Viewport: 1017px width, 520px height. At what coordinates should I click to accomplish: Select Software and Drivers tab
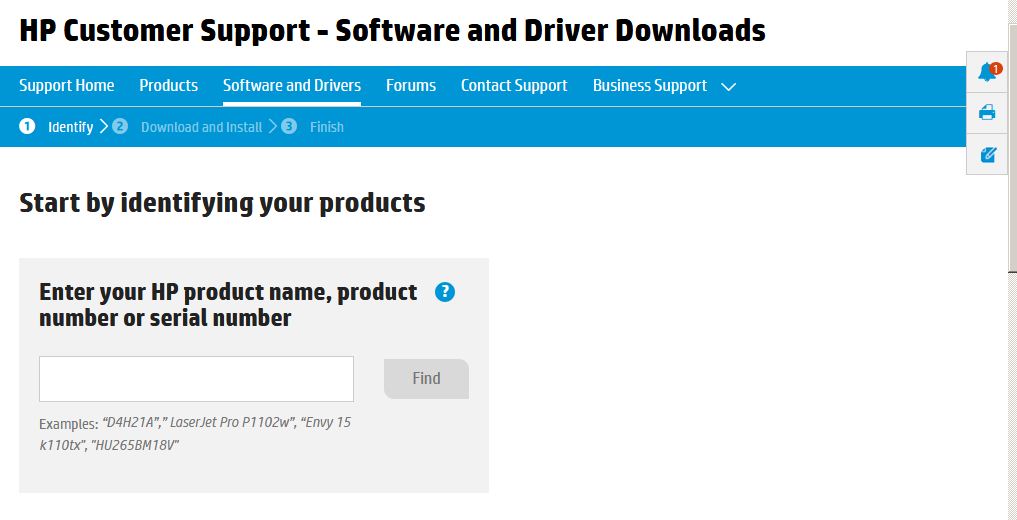coord(292,86)
